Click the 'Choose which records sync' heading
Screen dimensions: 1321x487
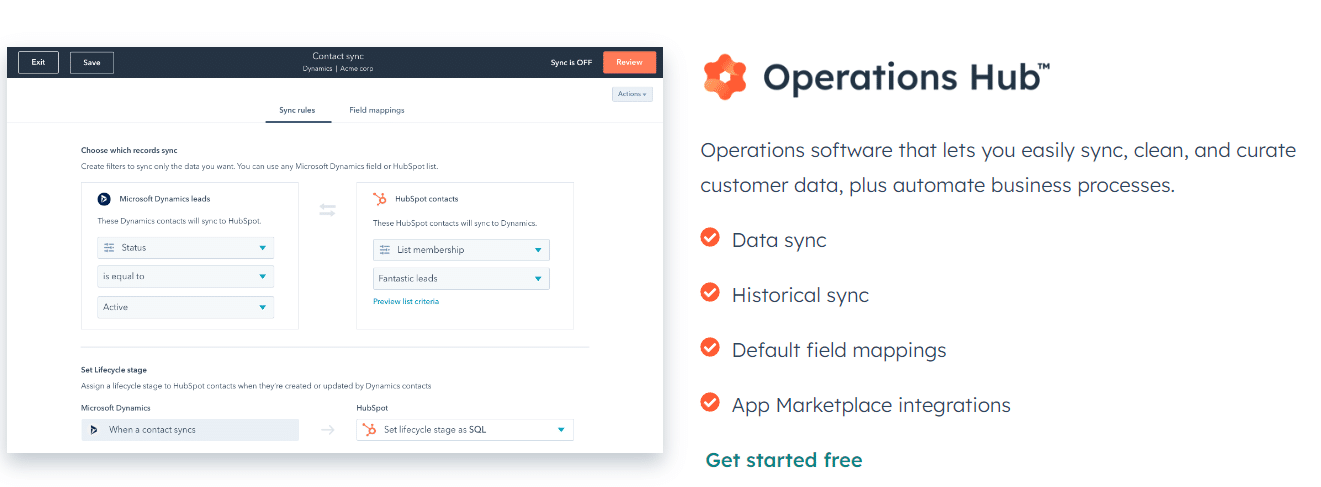(x=130, y=151)
